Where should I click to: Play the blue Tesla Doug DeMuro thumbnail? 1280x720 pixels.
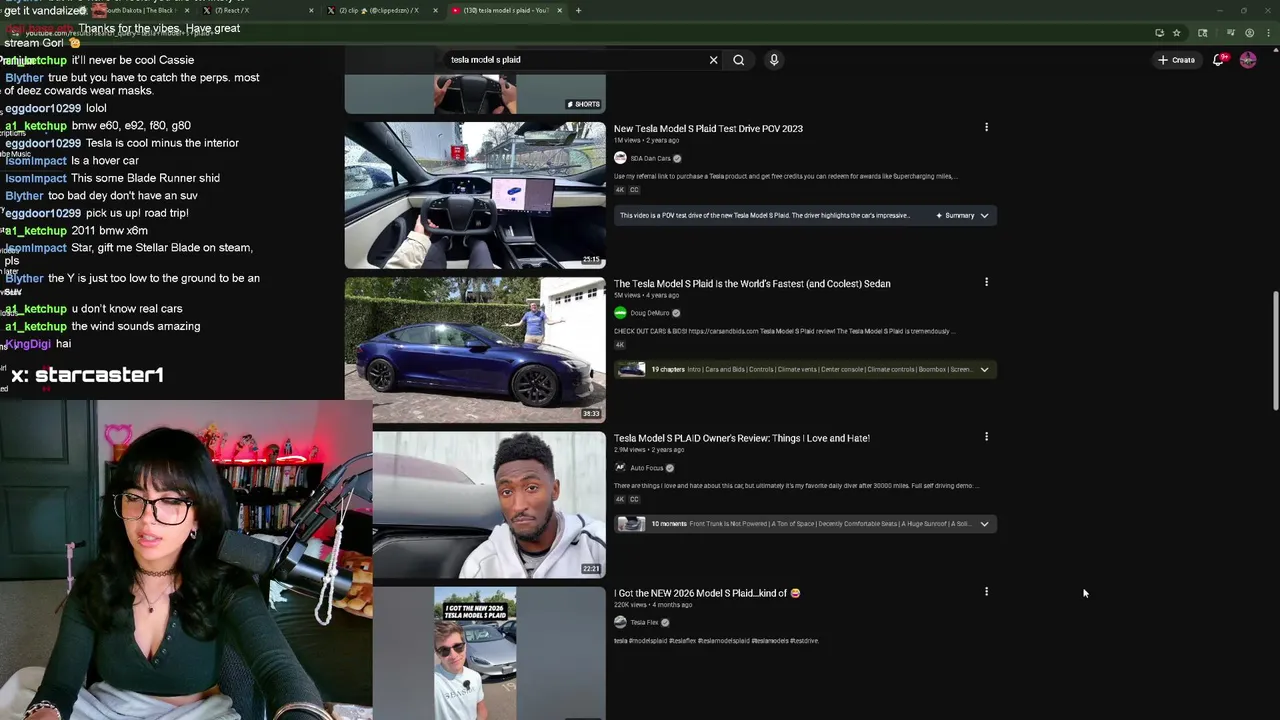click(475, 350)
